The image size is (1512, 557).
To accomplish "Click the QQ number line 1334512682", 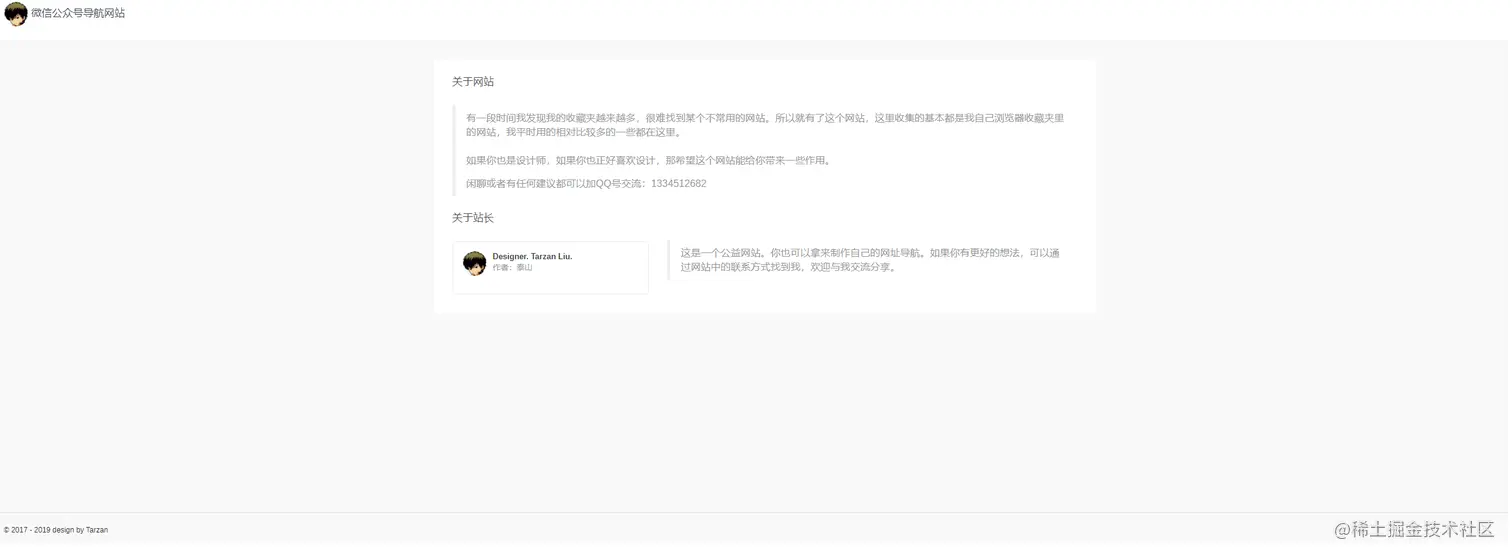I will click(x=586, y=184).
